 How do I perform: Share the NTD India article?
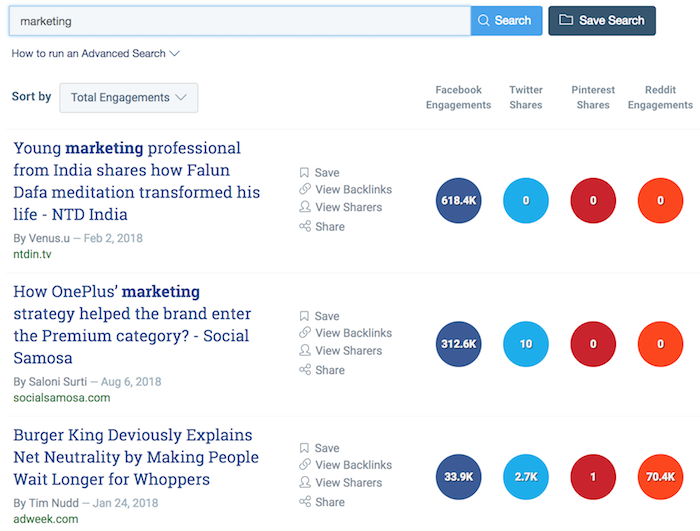pos(322,226)
